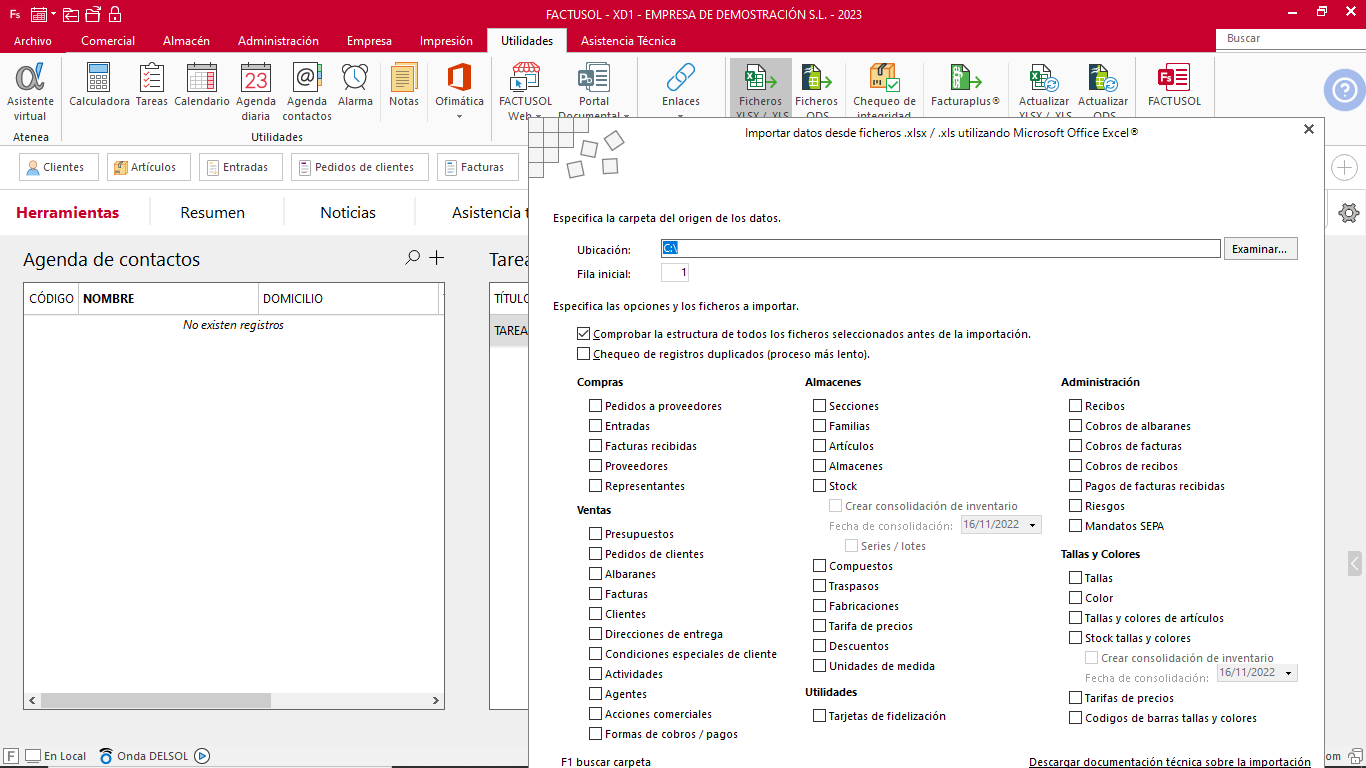Screen dimensions: 1366x768
Task: Check the Artículos box under Almacenes
Action: (x=820, y=446)
